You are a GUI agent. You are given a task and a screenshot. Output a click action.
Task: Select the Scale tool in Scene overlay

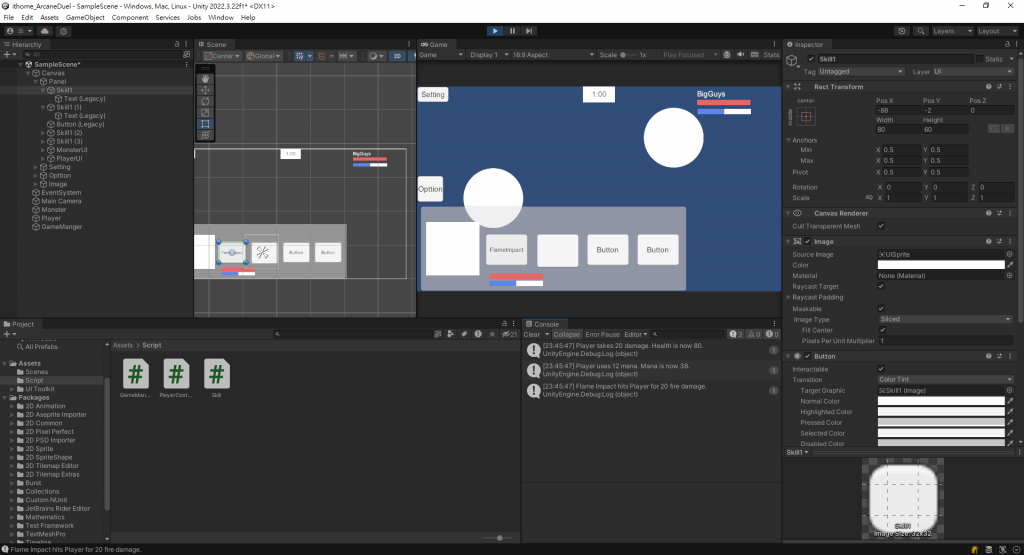pyautogui.click(x=206, y=112)
